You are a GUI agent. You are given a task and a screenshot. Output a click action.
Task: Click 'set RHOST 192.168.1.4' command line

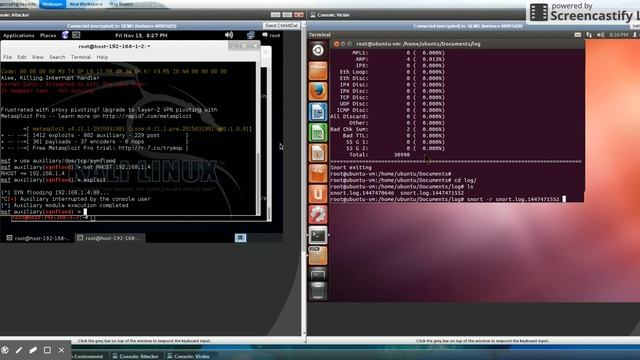76,167
